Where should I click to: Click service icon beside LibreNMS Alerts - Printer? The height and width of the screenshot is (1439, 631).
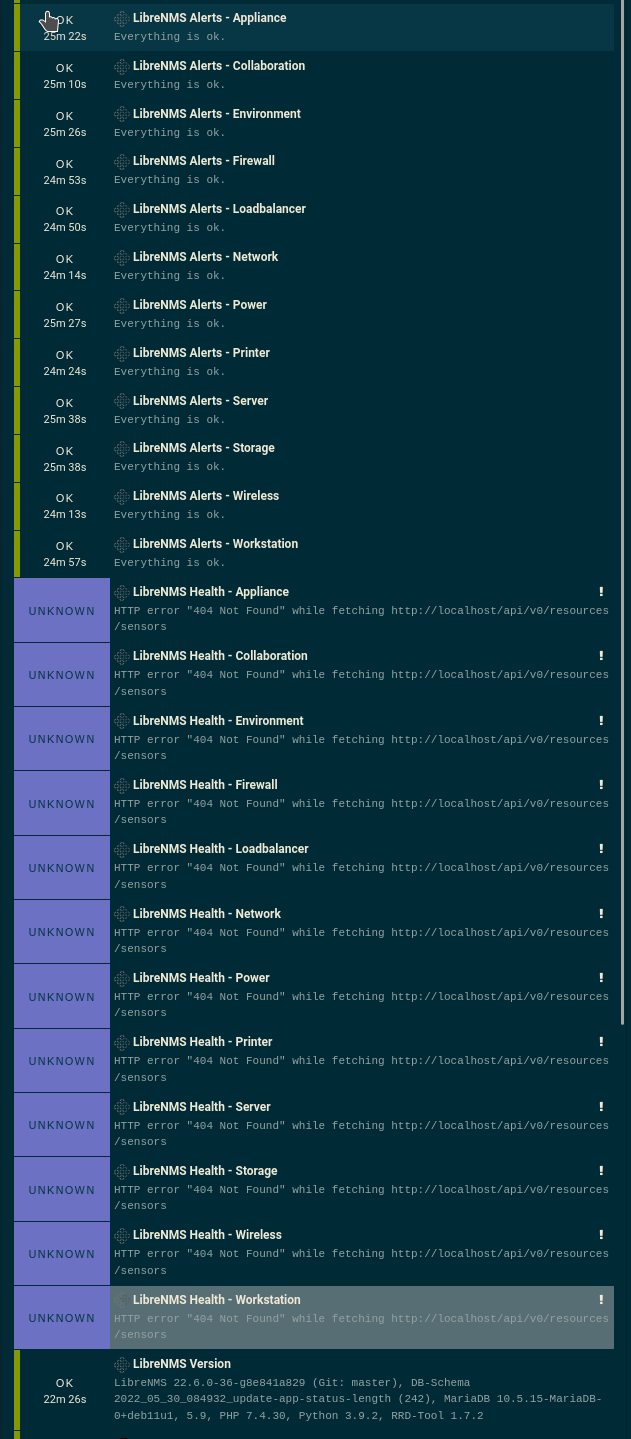pyautogui.click(x=121, y=354)
